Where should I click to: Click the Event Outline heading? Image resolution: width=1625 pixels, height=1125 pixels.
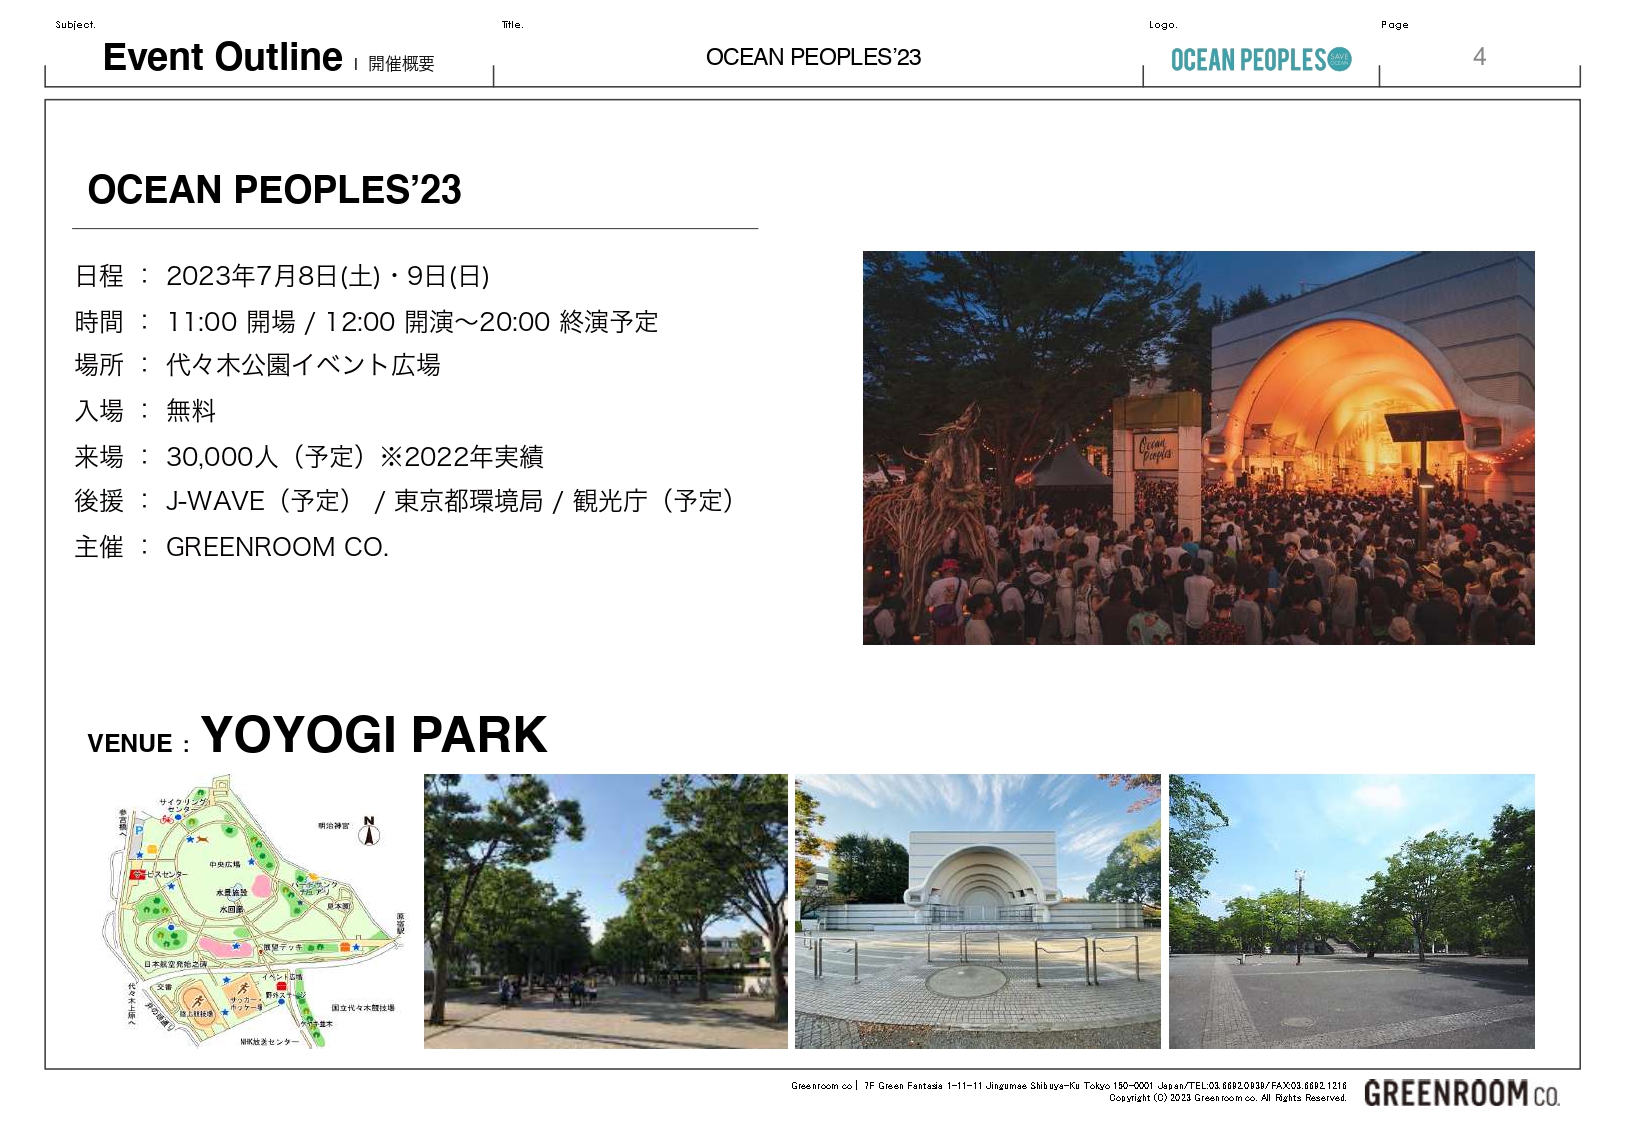tap(222, 57)
